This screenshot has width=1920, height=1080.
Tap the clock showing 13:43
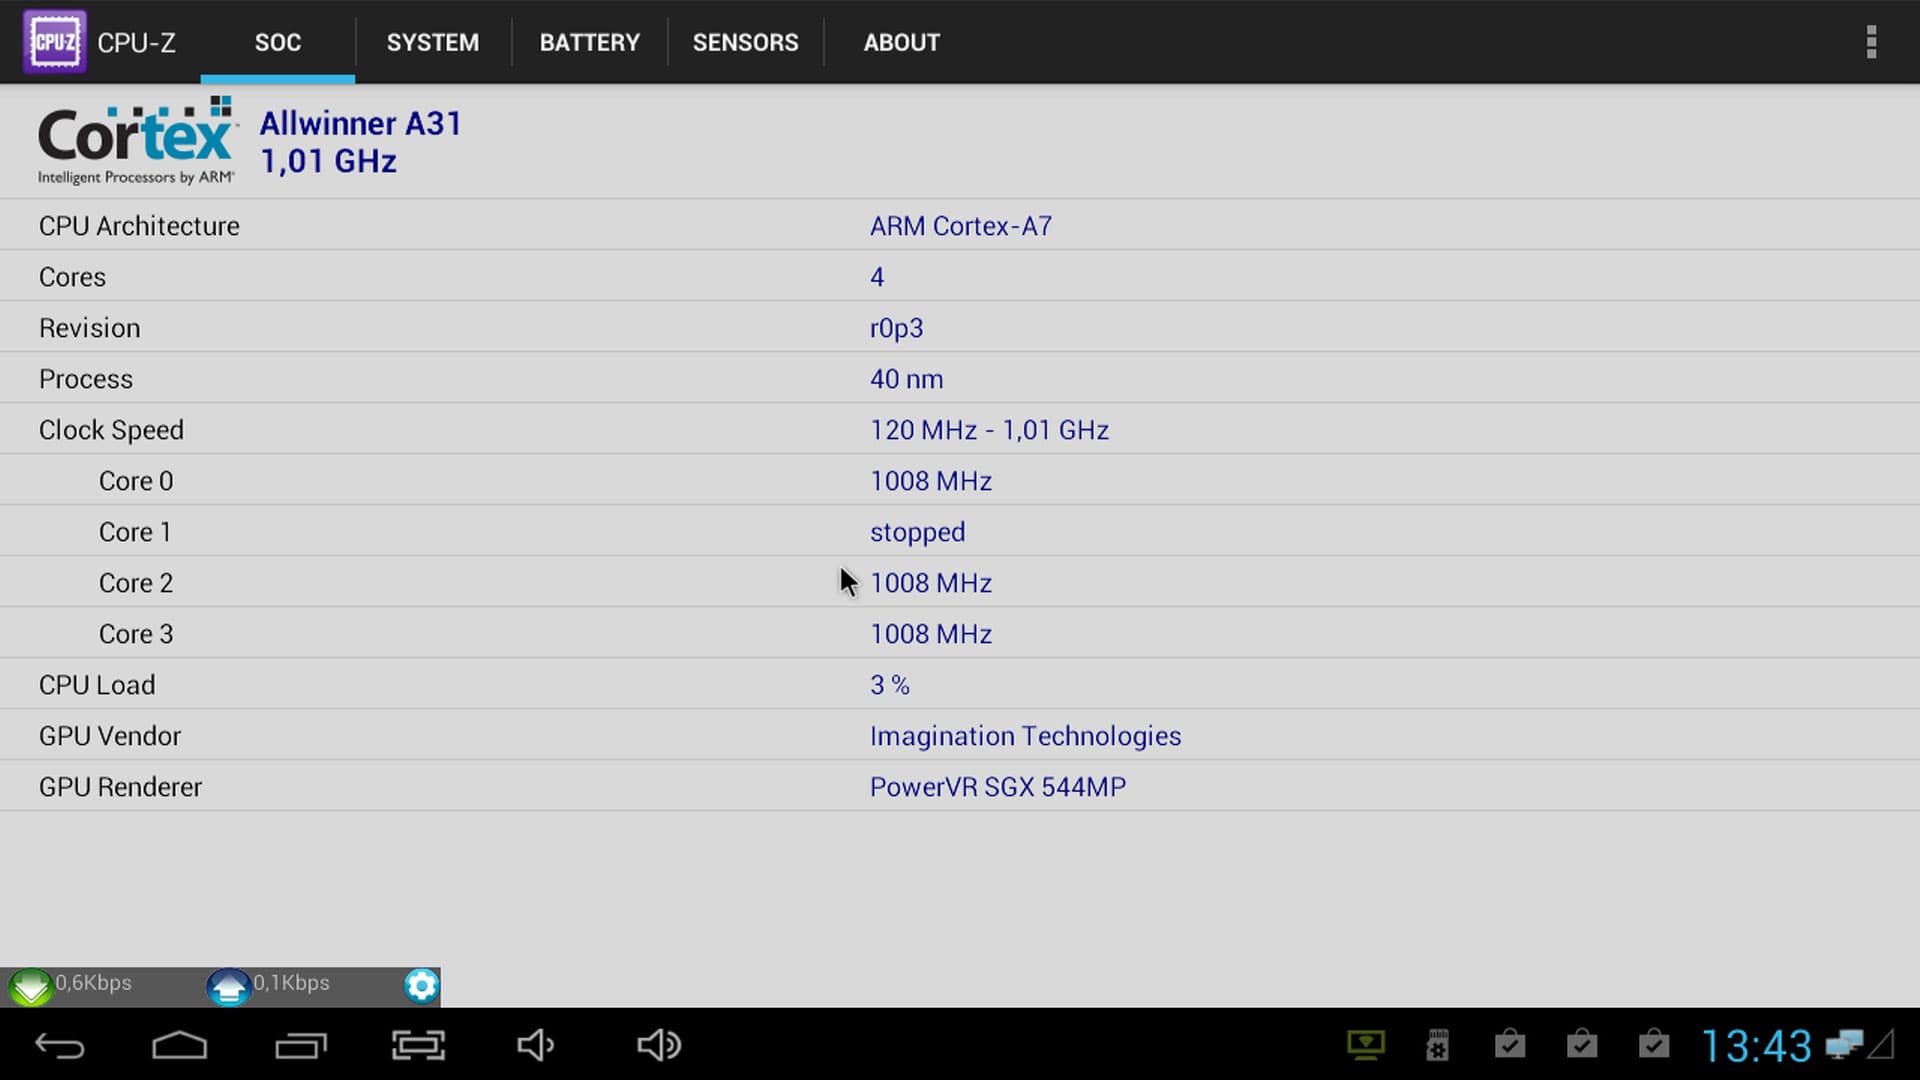pyautogui.click(x=1756, y=1046)
